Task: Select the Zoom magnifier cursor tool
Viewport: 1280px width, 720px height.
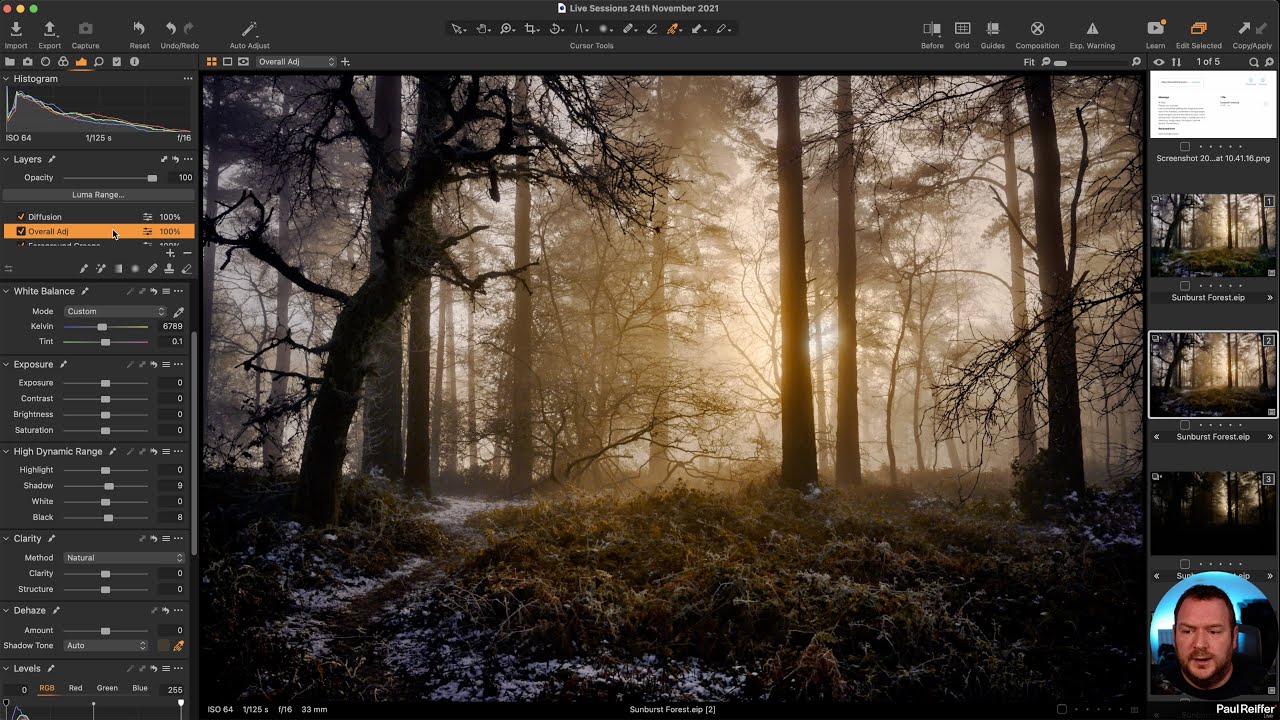Action: [x=507, y=29]
